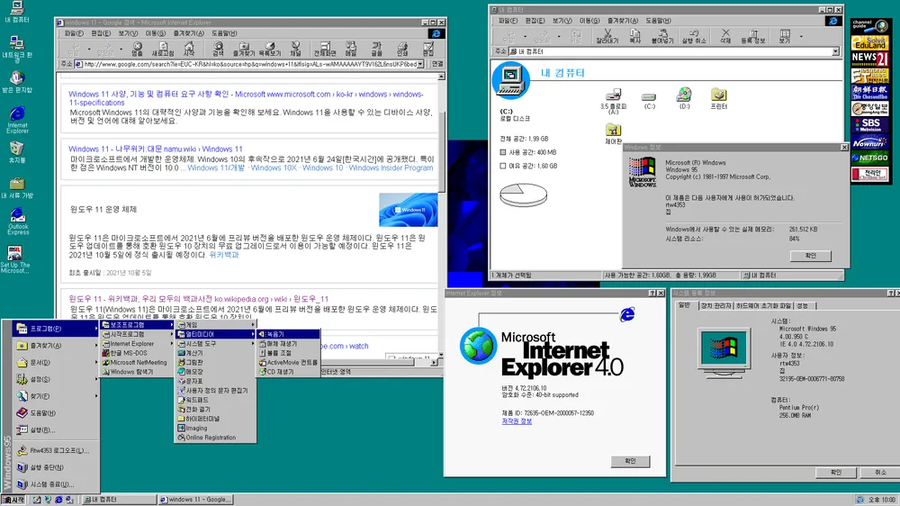Click OK (확인) in the Windows about dialog
The width and height of the screenshot is (900, 506).
pyautogui.click(x=810, y=256)
